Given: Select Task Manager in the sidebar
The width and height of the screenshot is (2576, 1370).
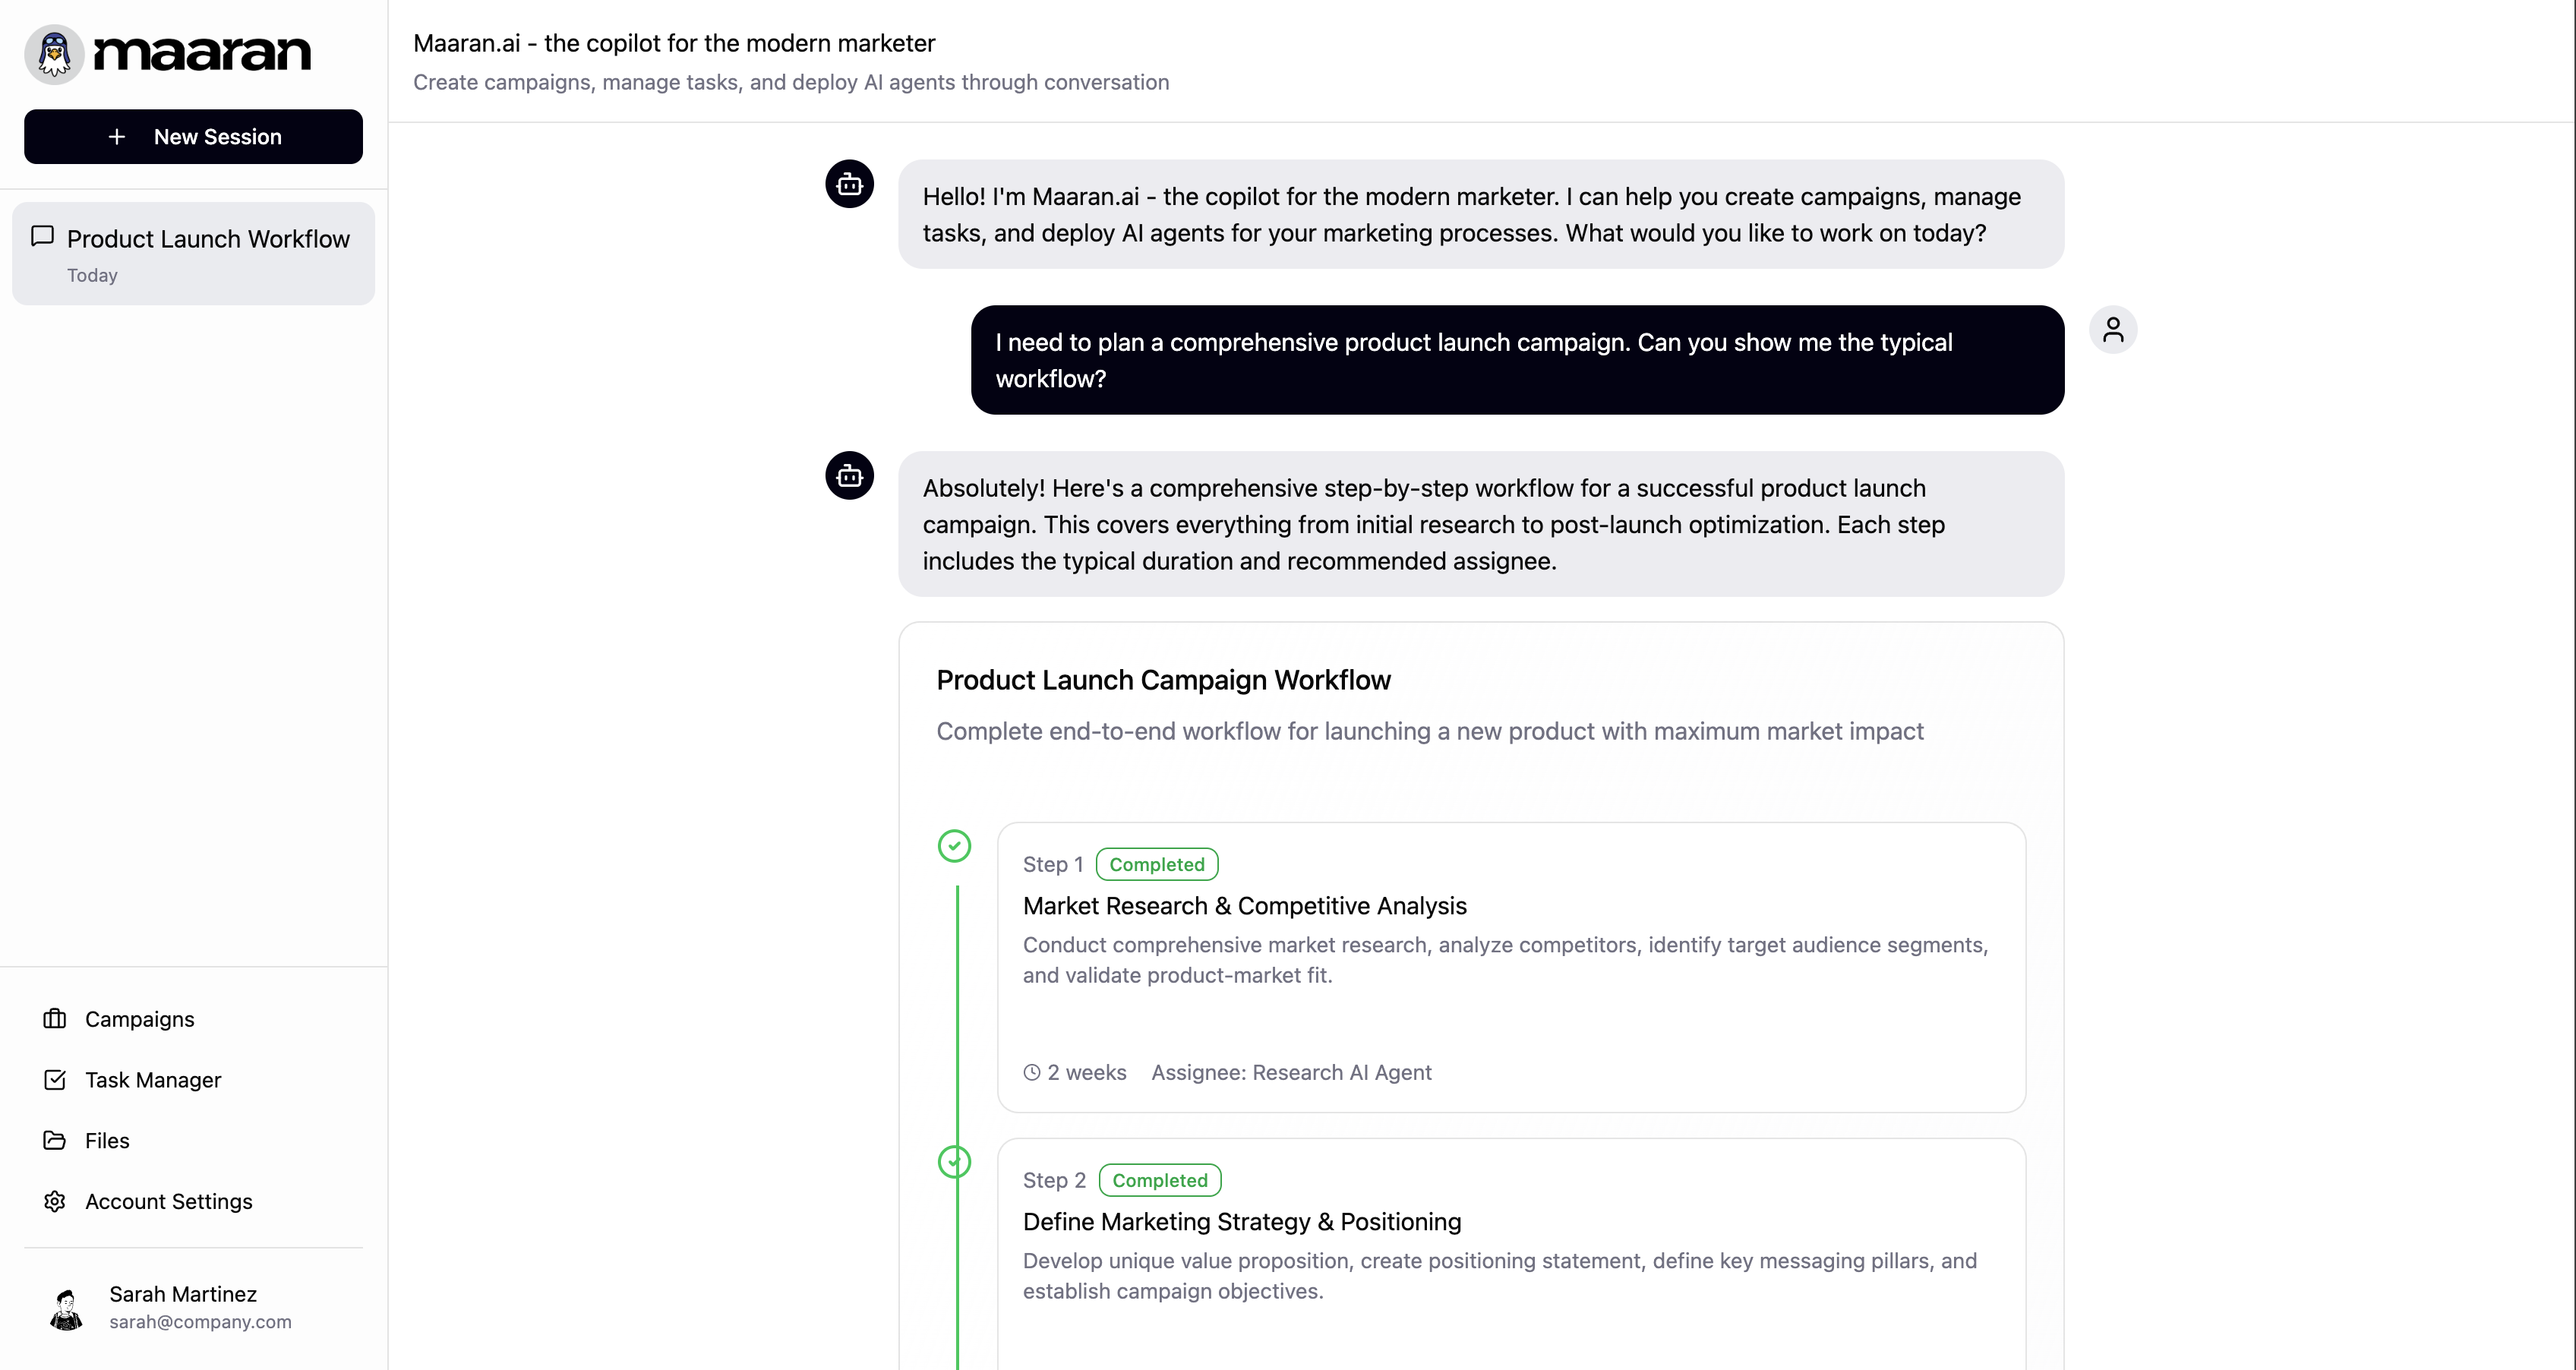Looking at the screenshot, I should (x=152, y=1080).
